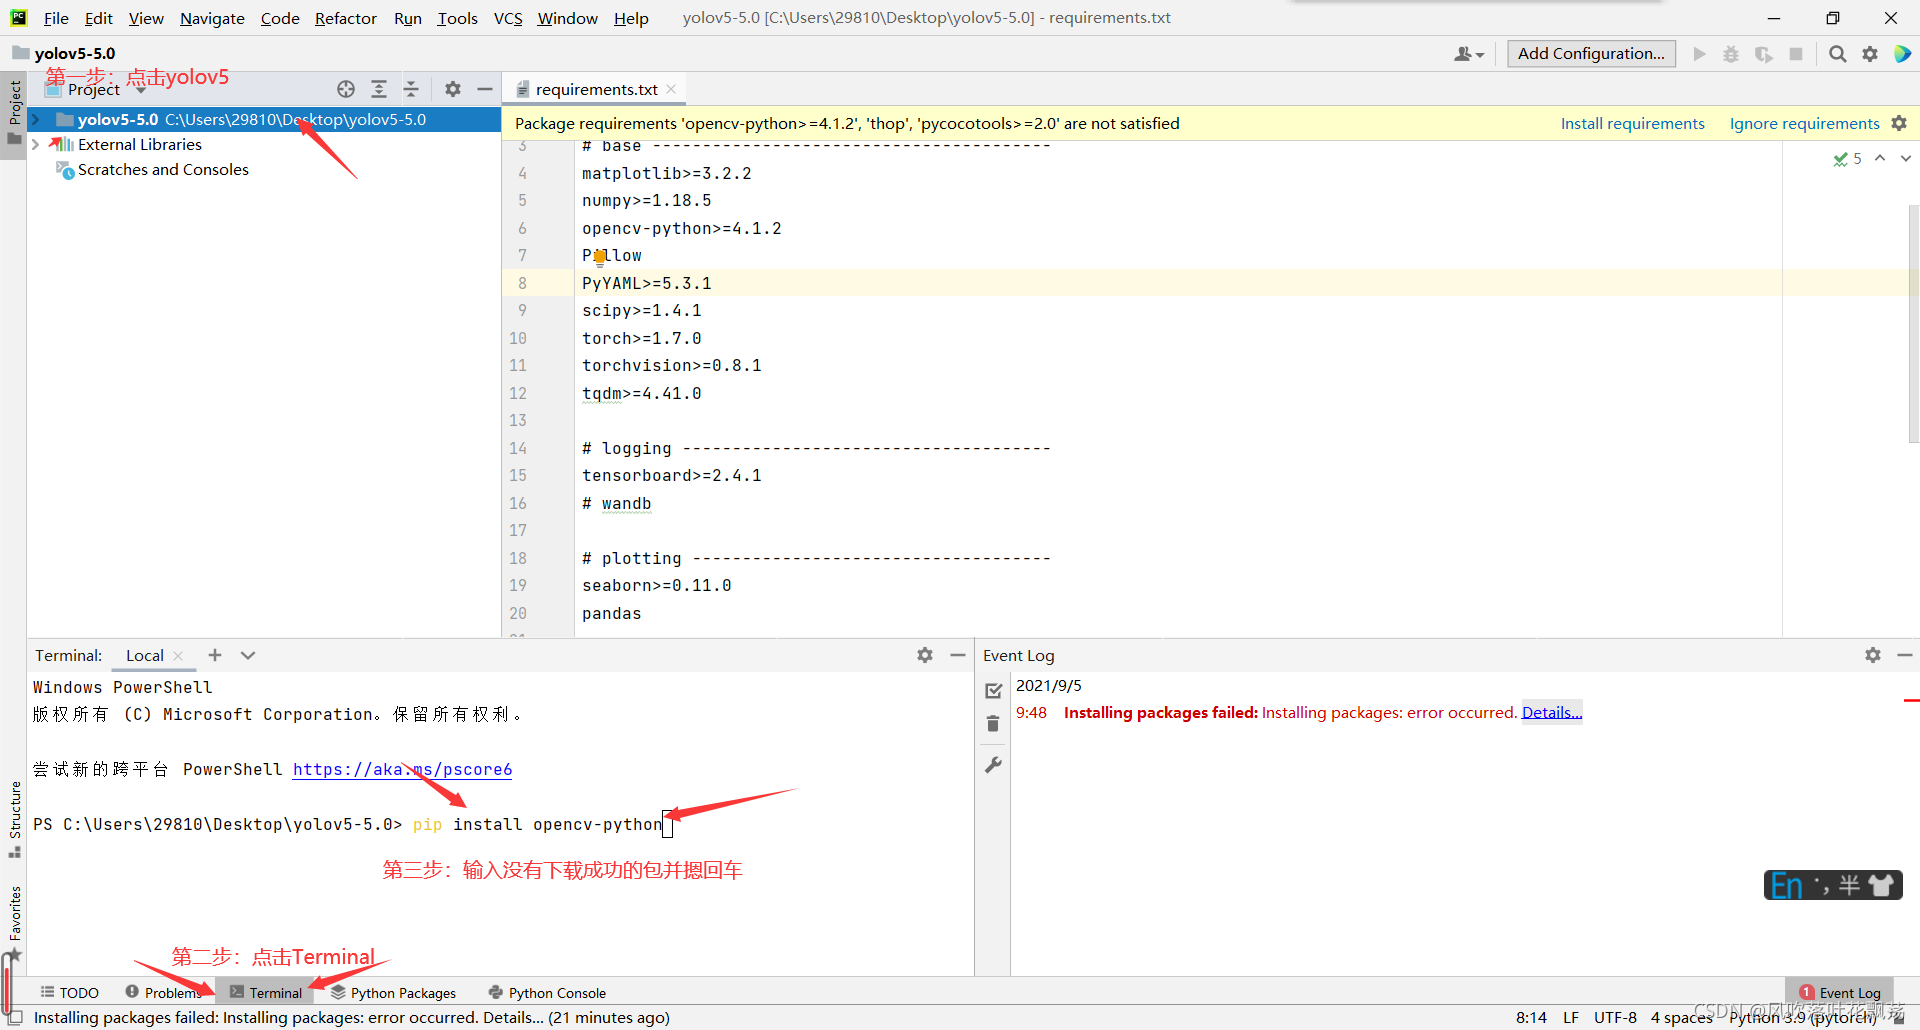This screenshot has height=1030, width=1920.
Task: Click wrench settings icon in Event Log
Action: (x=993, y=764)
